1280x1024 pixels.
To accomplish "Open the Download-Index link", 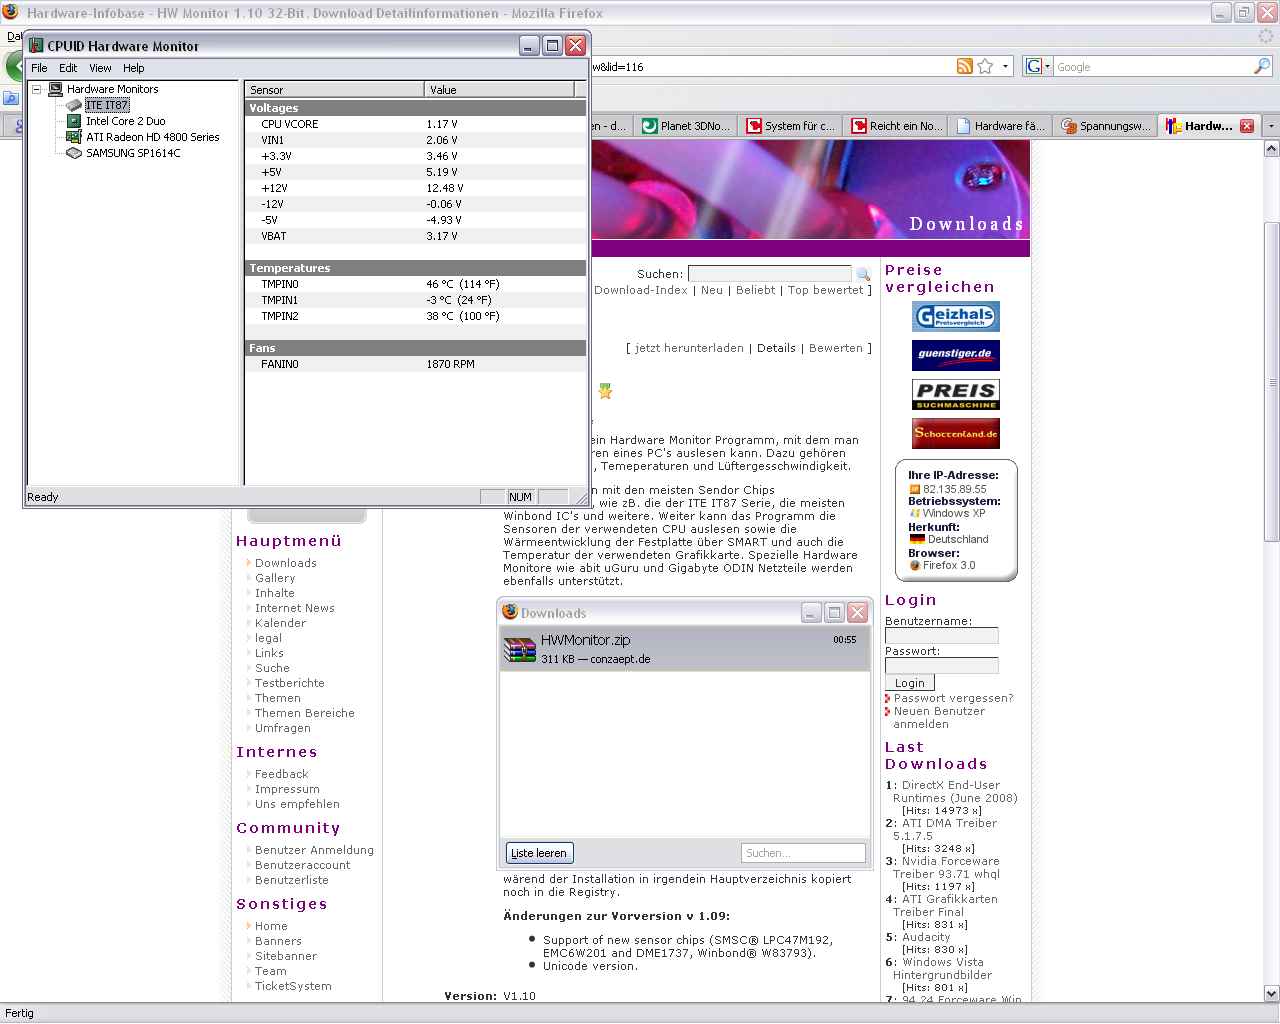I will 641,290.
